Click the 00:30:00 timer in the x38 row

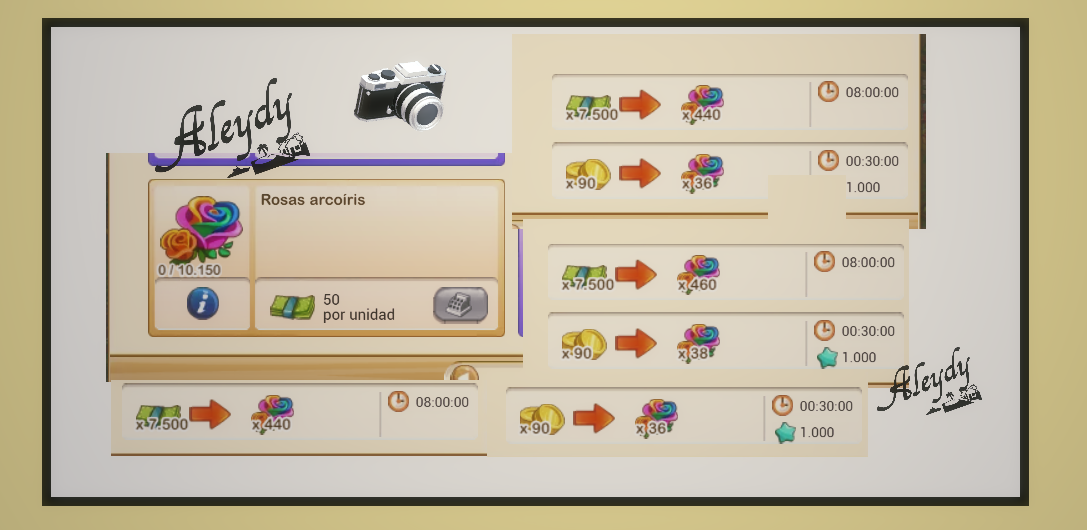[868, 331]
